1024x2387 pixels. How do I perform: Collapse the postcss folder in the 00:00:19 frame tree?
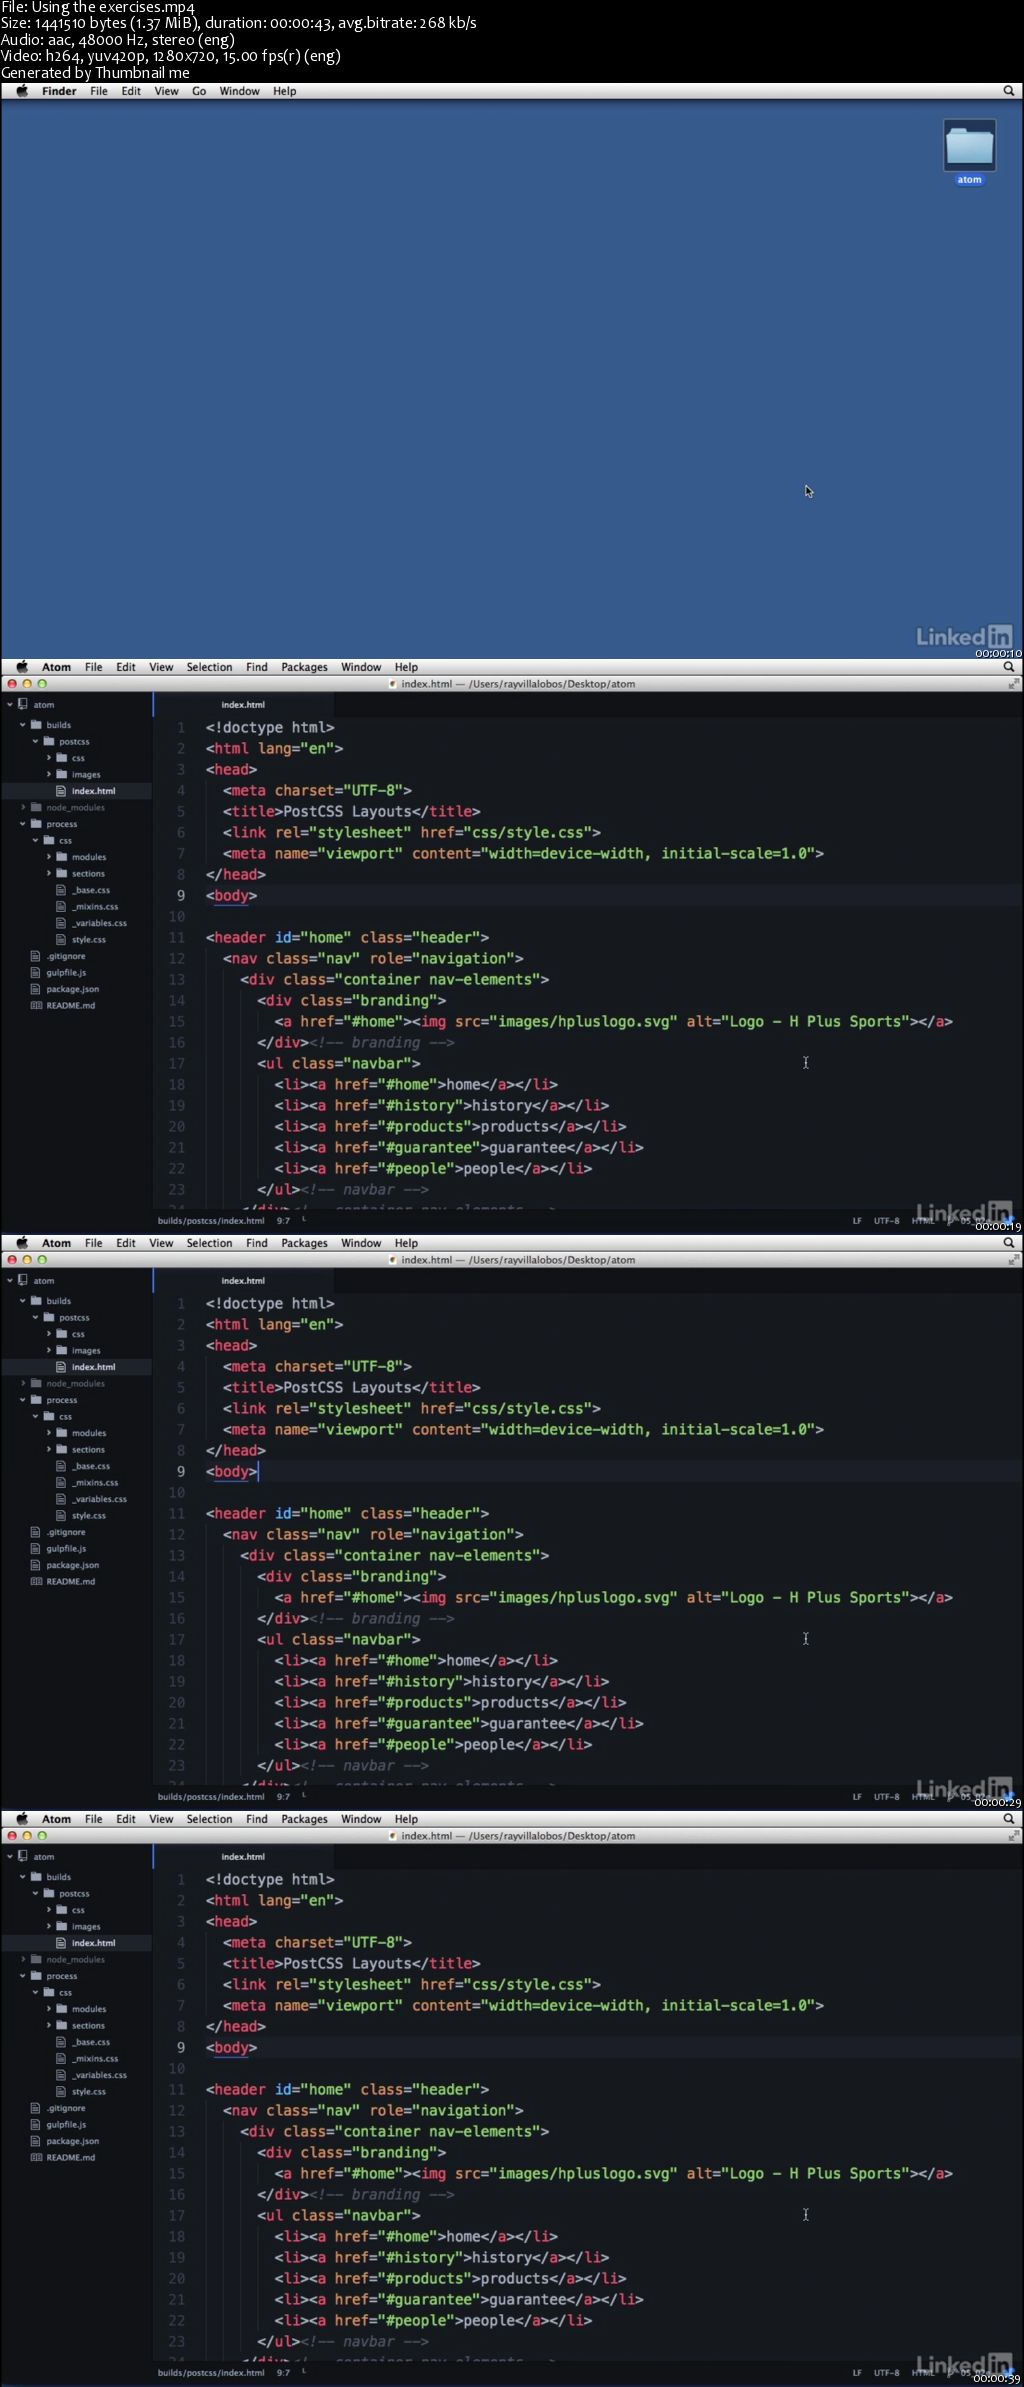36,742
